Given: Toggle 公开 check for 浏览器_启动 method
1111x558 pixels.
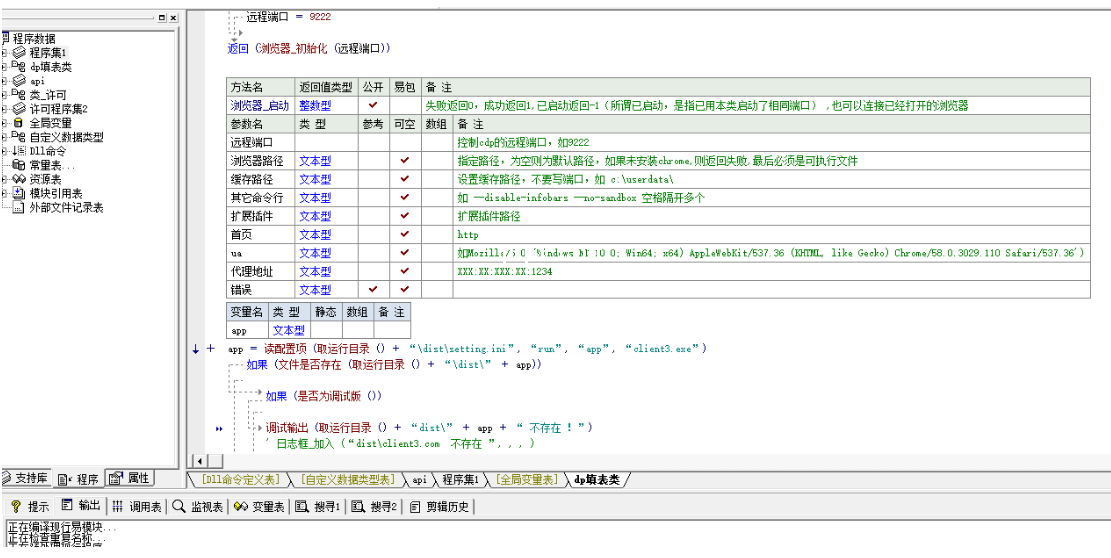Looking at the screenshot, I should [x=373, y=105].
